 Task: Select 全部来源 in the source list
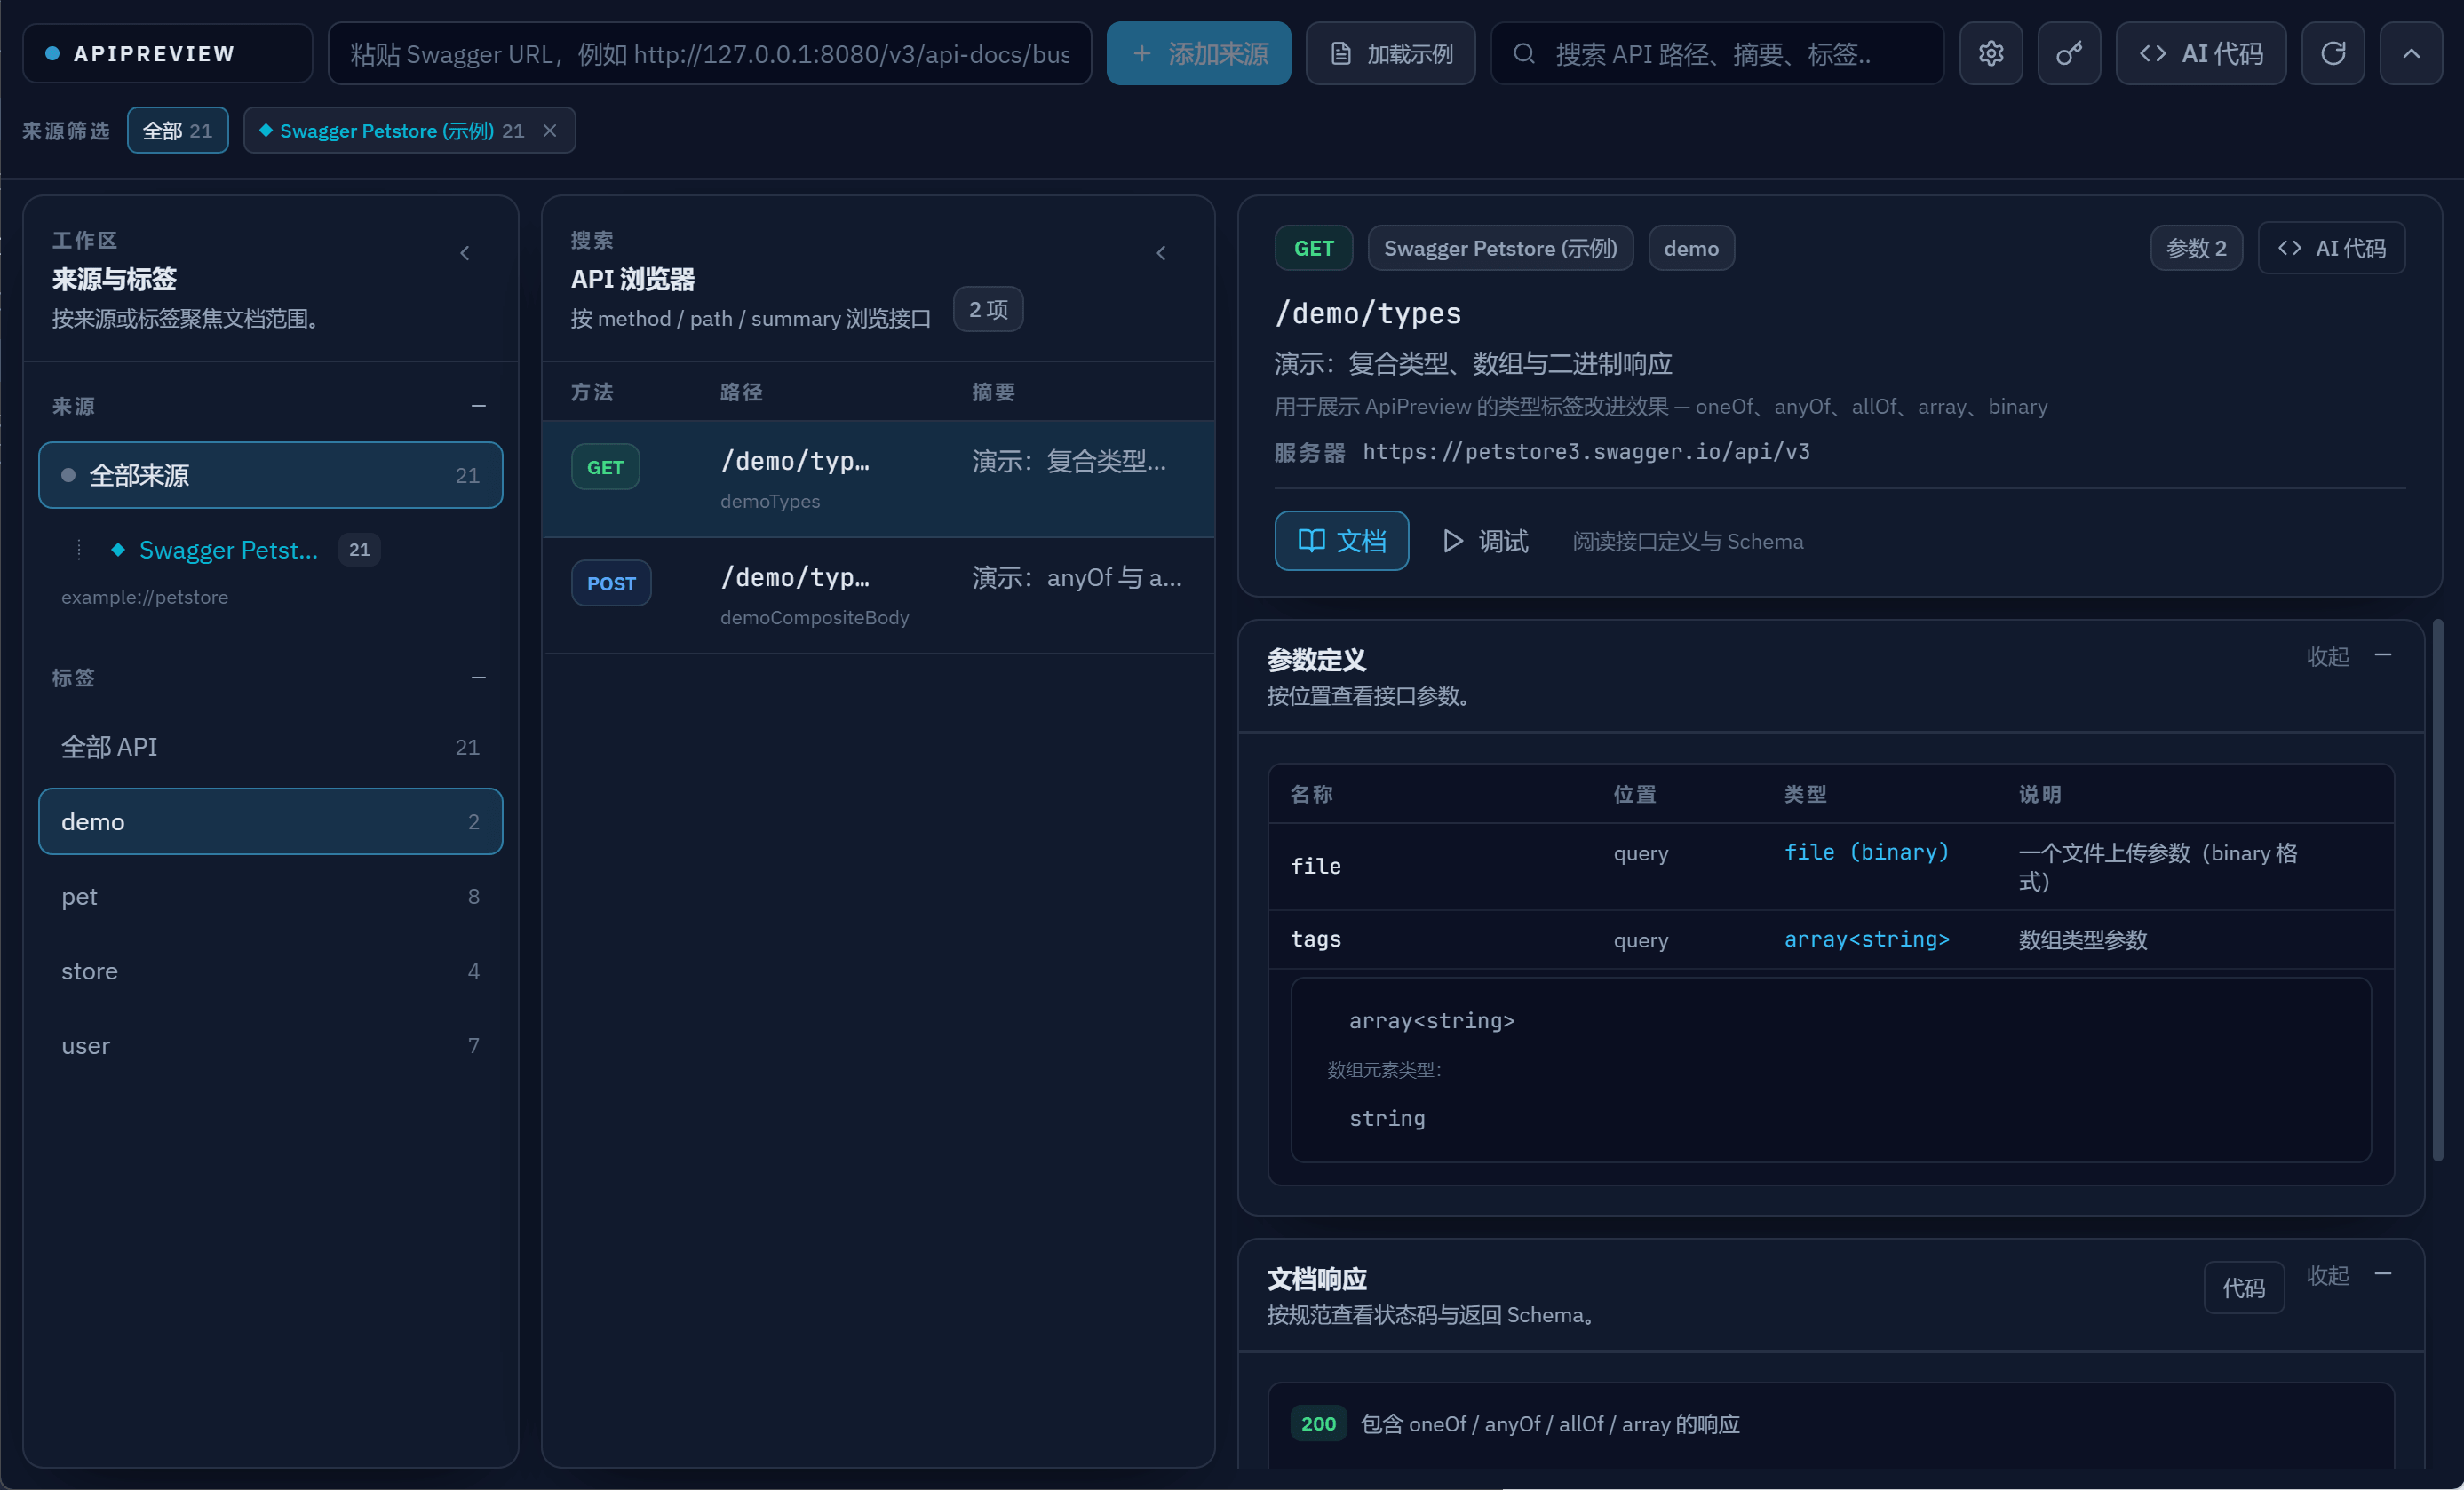pos(270,475)
